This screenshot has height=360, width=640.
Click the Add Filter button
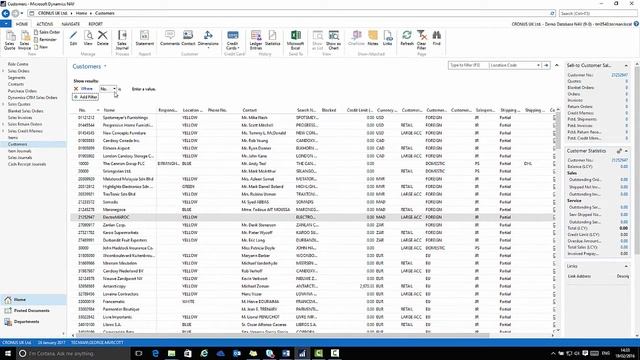pos(85,97)
